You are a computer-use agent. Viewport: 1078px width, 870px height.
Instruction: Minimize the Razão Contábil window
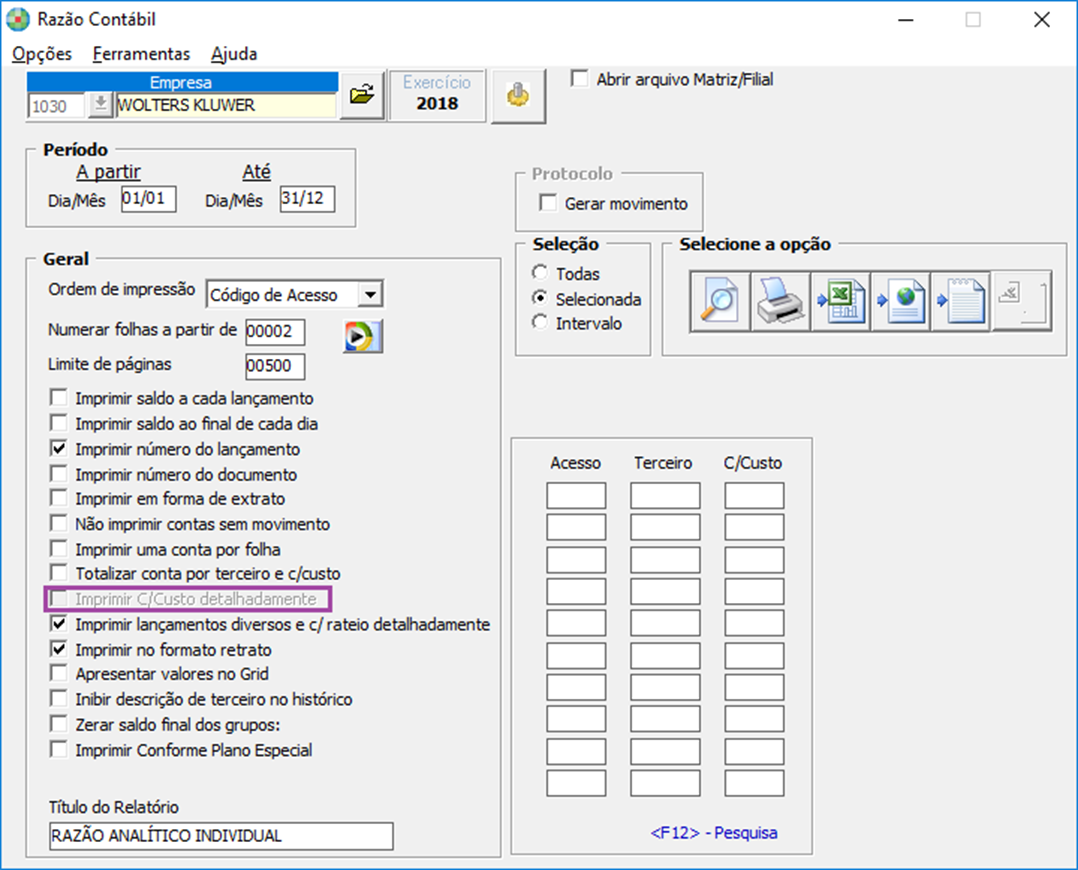click(x=906, y=19)
